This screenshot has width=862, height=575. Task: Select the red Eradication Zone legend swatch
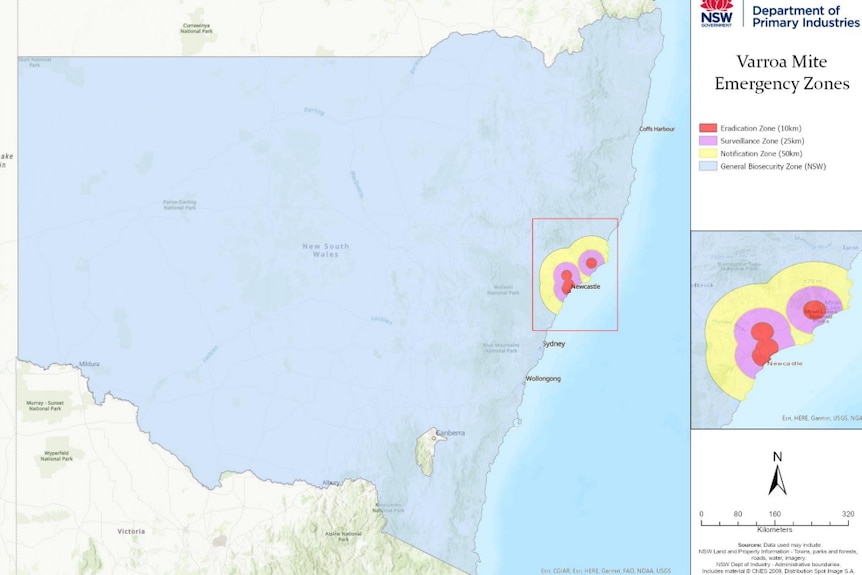[708, 128]
